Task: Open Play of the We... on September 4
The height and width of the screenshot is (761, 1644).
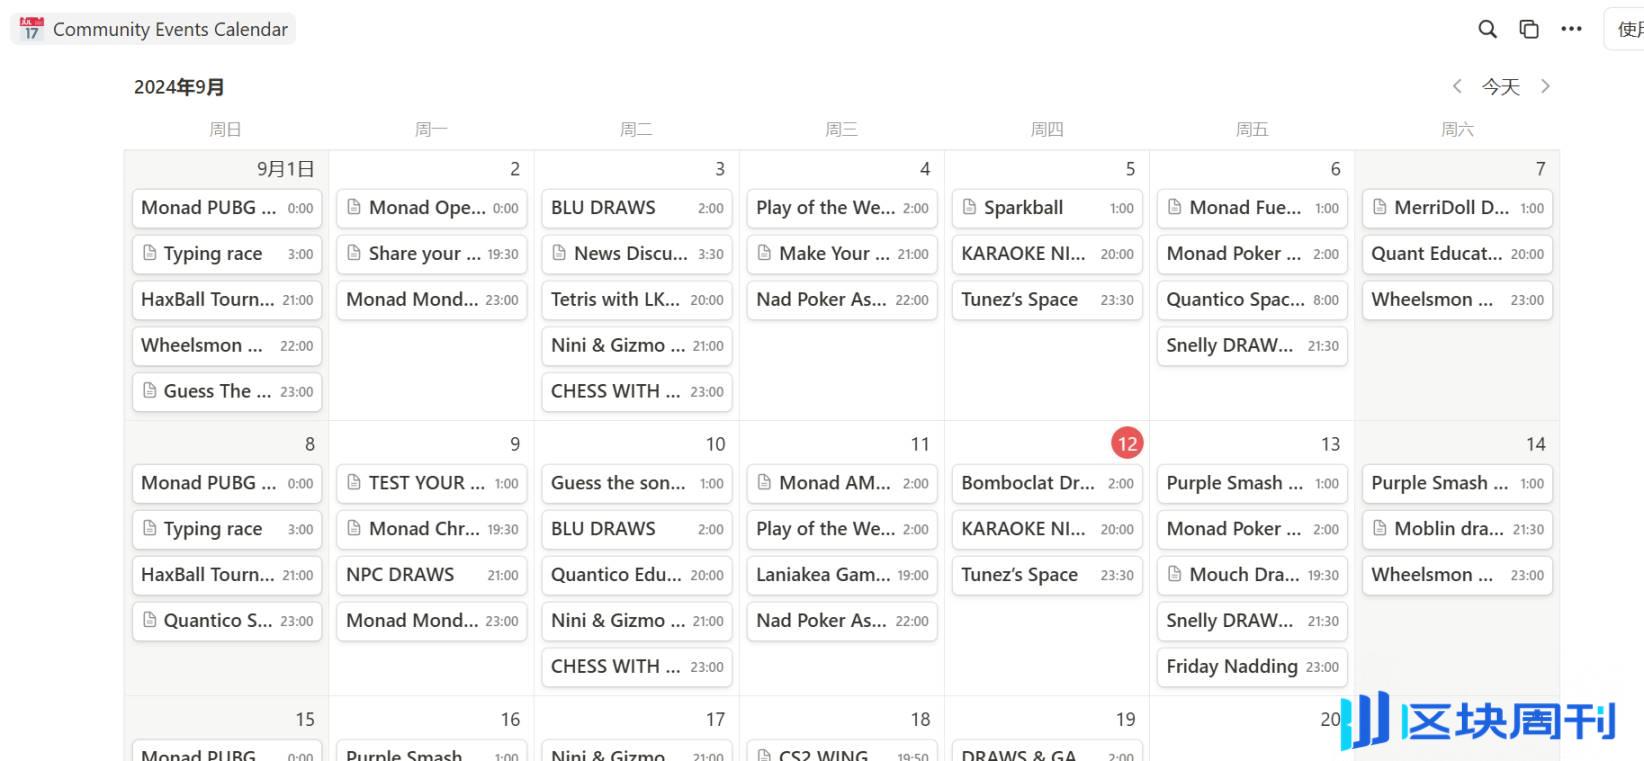Action: click(842, 208)
